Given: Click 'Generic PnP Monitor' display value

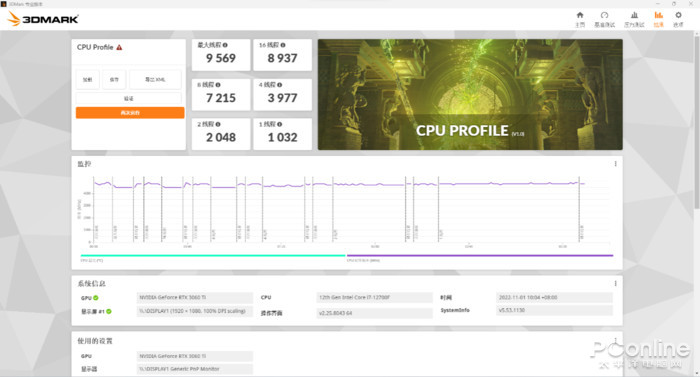Looking at the screenshot, I should coord(195,369).
